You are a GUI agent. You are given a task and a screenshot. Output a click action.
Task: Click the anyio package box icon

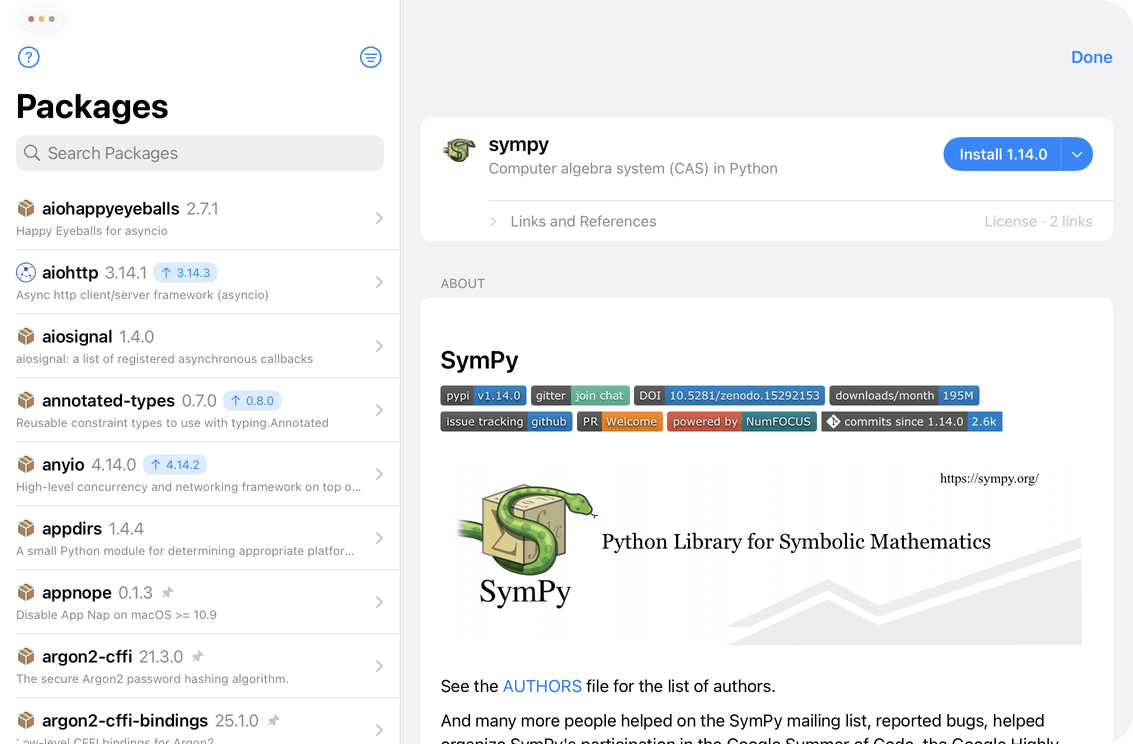tap(26, 464)
